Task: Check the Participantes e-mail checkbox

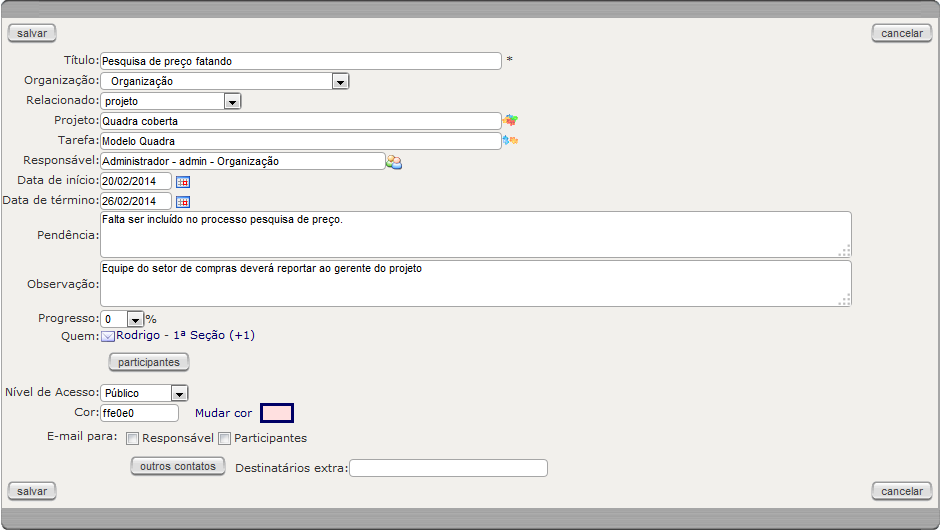Action: (224, 438)
